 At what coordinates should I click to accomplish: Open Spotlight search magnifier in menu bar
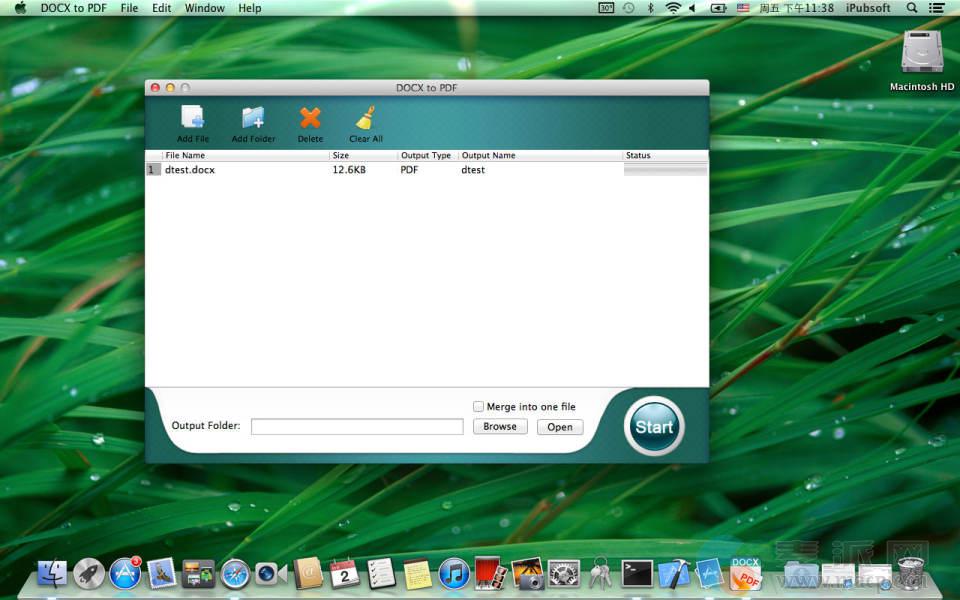911,8
